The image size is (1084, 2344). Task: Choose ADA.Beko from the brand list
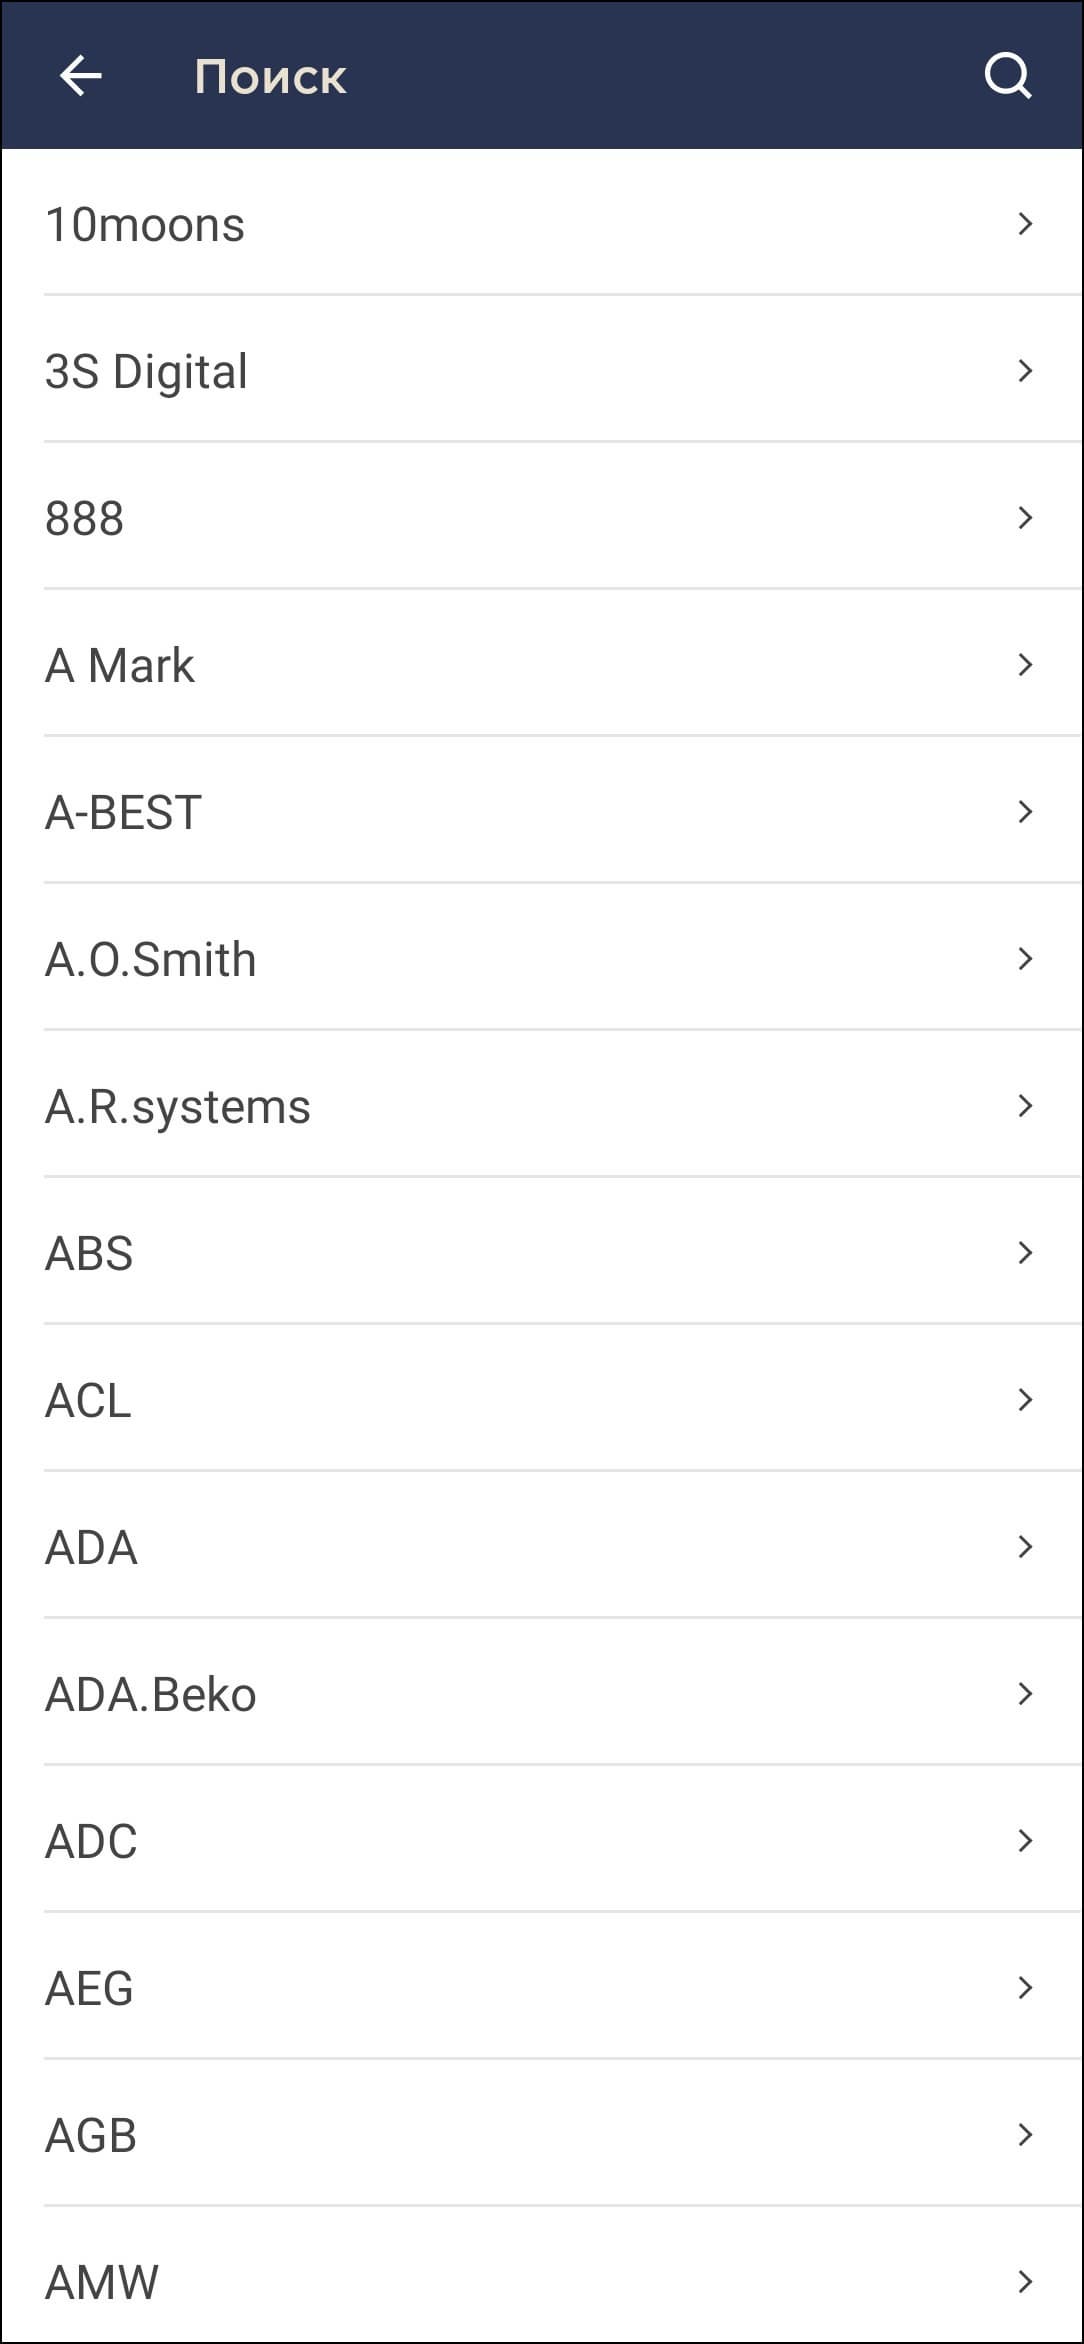151,1695
